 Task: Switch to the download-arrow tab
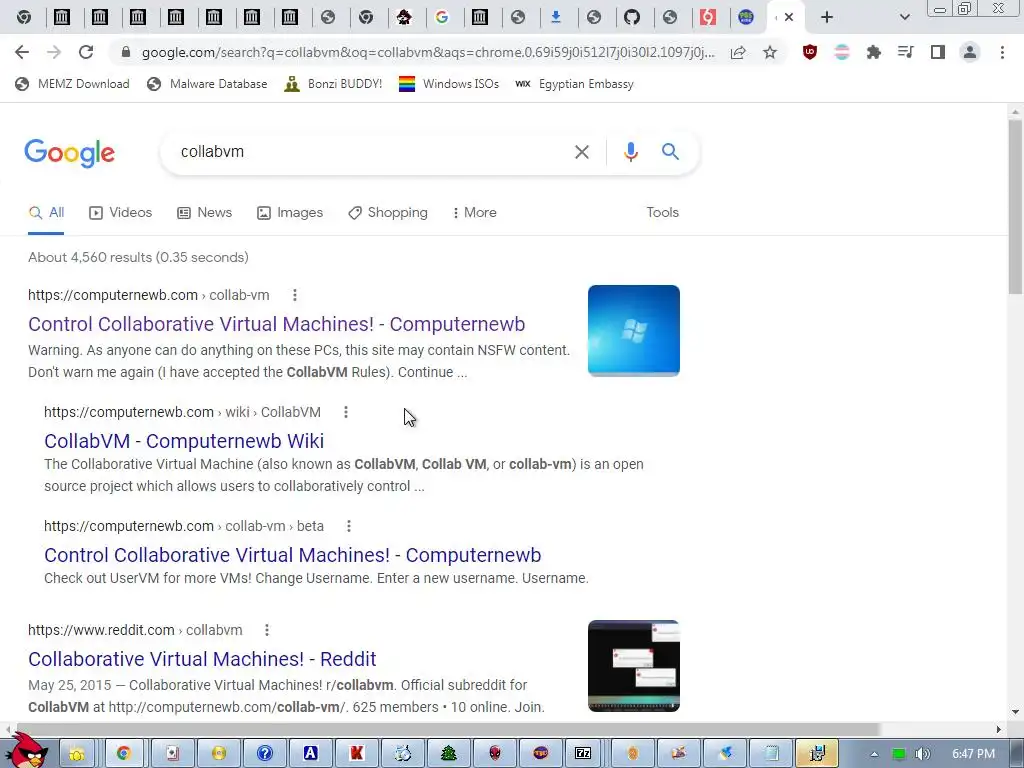(x=556, y=17)
